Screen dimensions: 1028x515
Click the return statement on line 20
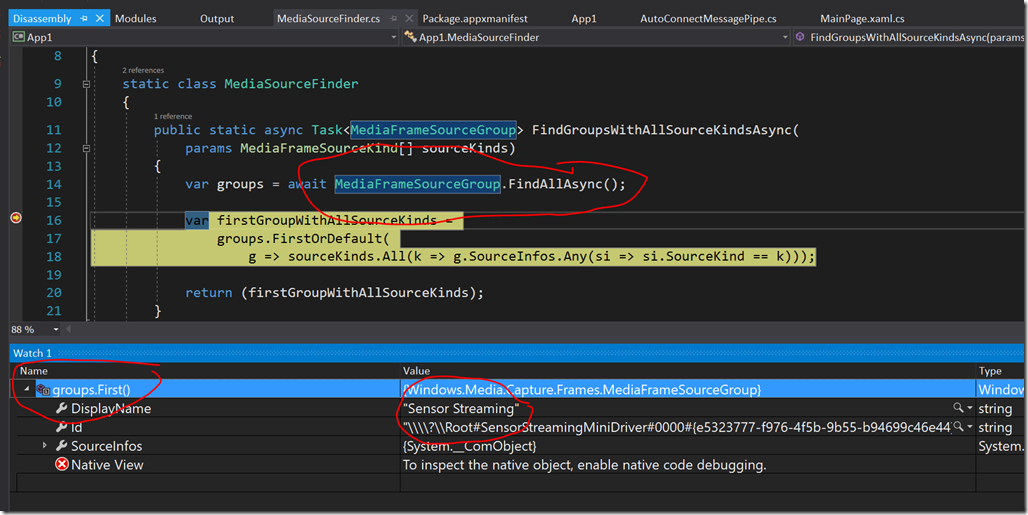[334, 293]
